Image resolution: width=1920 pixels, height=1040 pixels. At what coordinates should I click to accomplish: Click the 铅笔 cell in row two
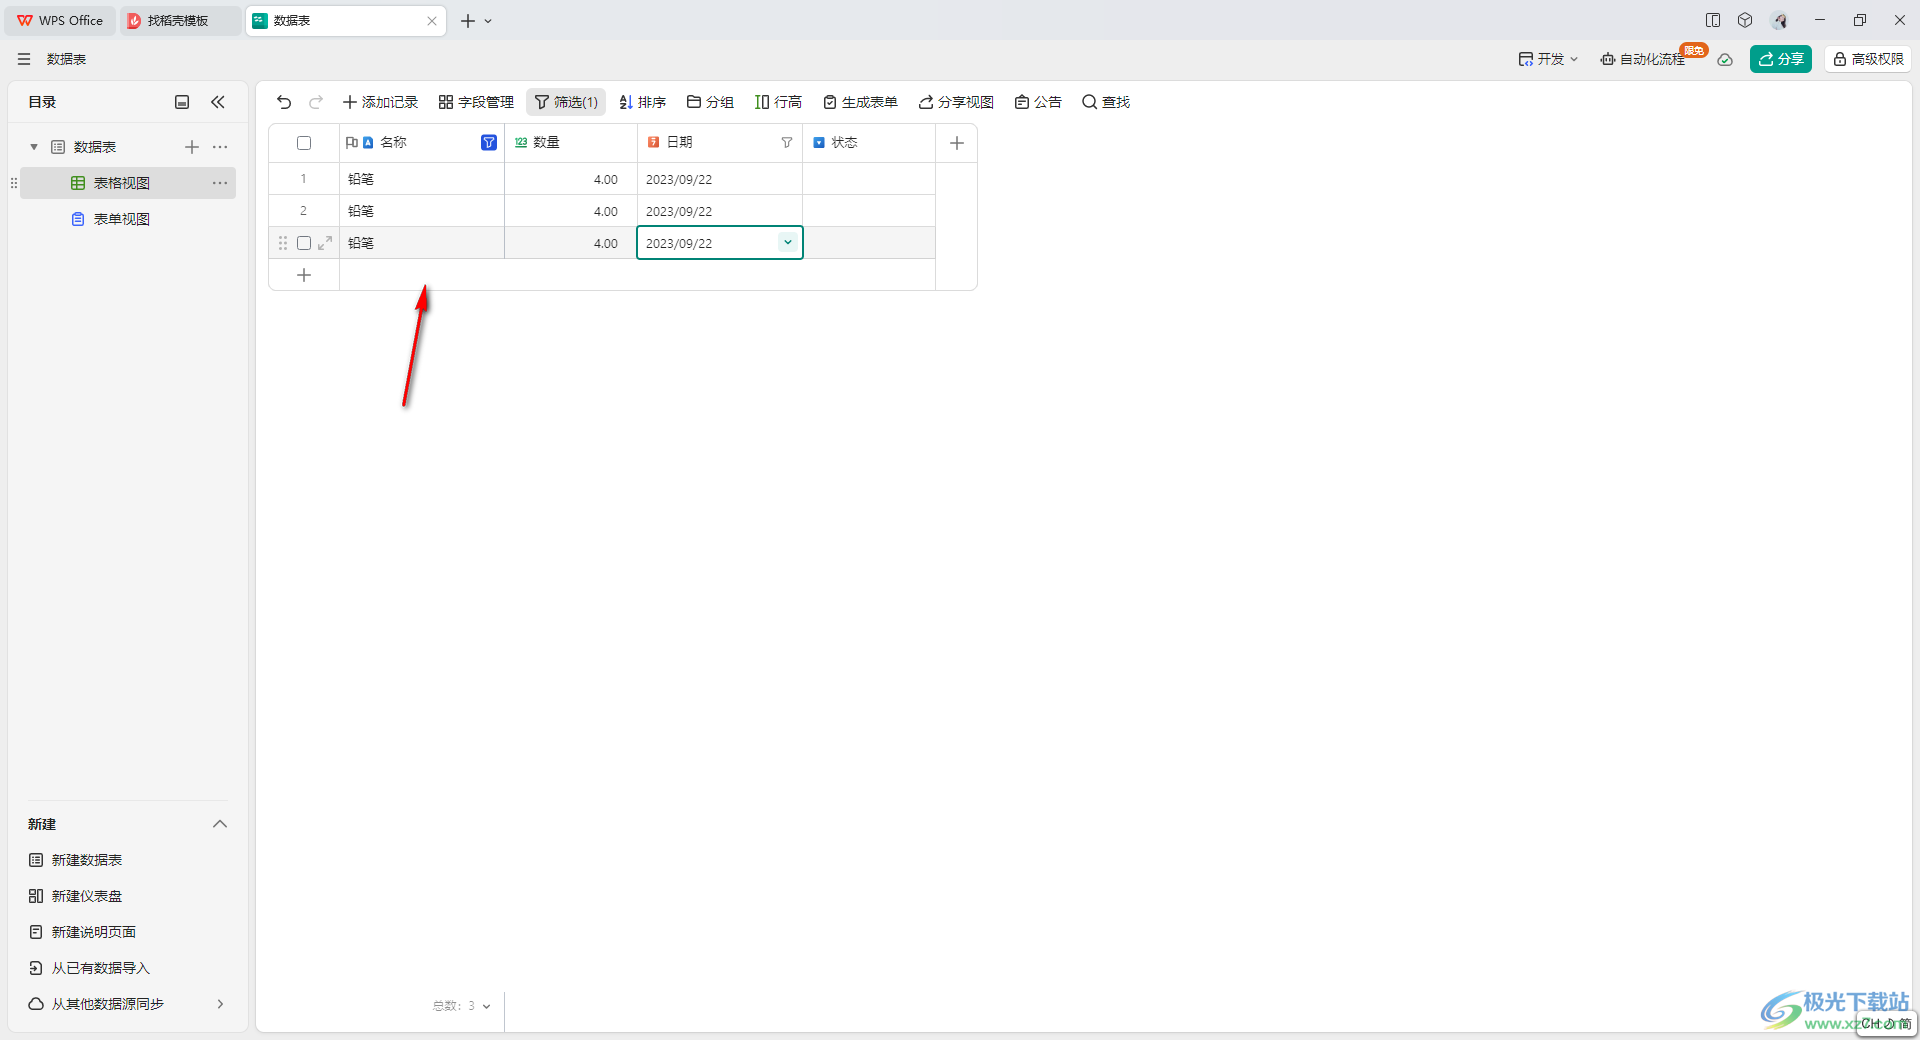pos(422,211)
